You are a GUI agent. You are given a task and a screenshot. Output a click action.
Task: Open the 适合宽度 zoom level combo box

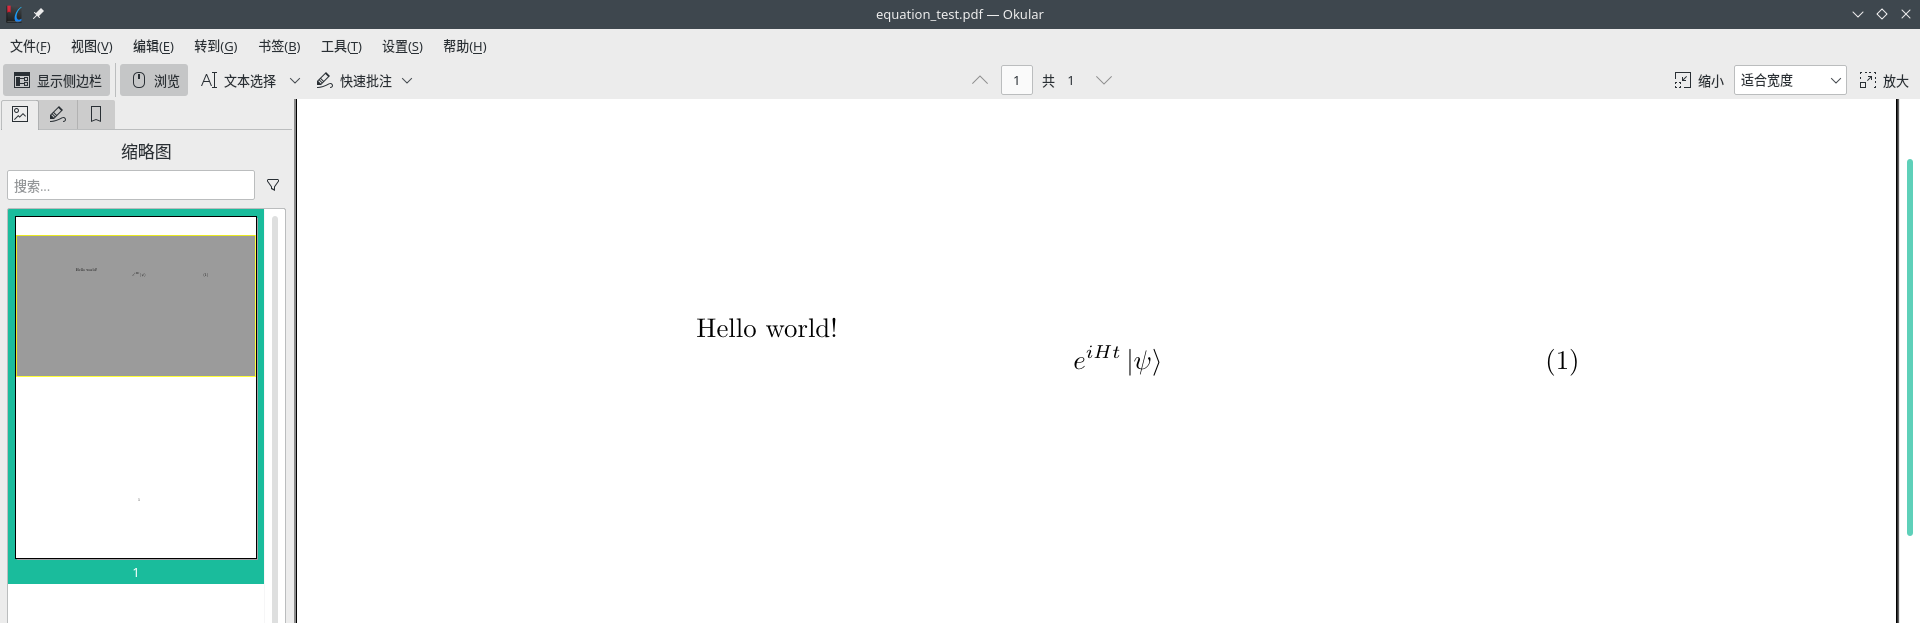tap(1789, 81)
